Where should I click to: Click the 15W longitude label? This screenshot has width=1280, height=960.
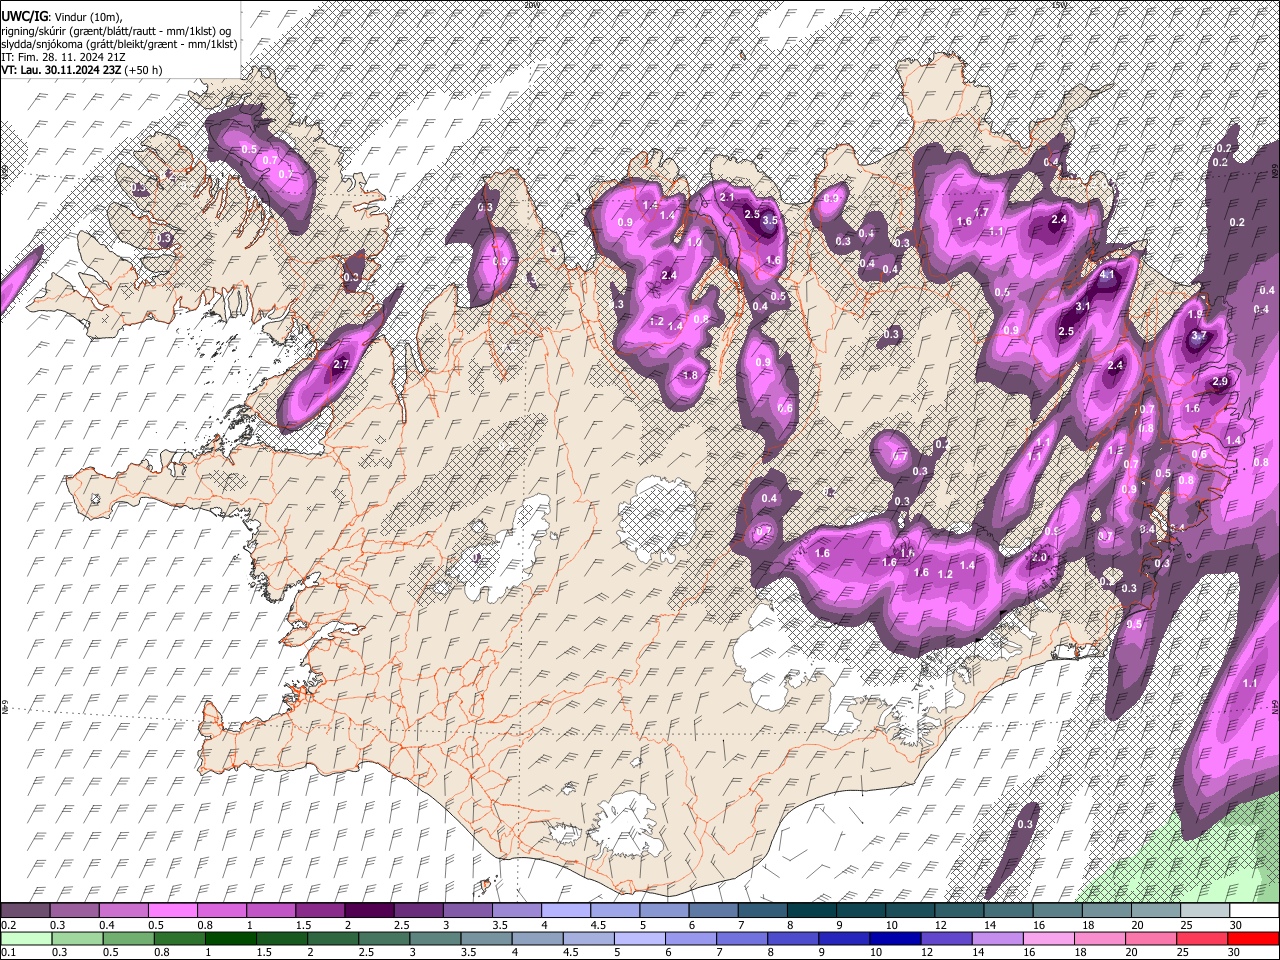pyautogui.click(x=1060, y=5)
